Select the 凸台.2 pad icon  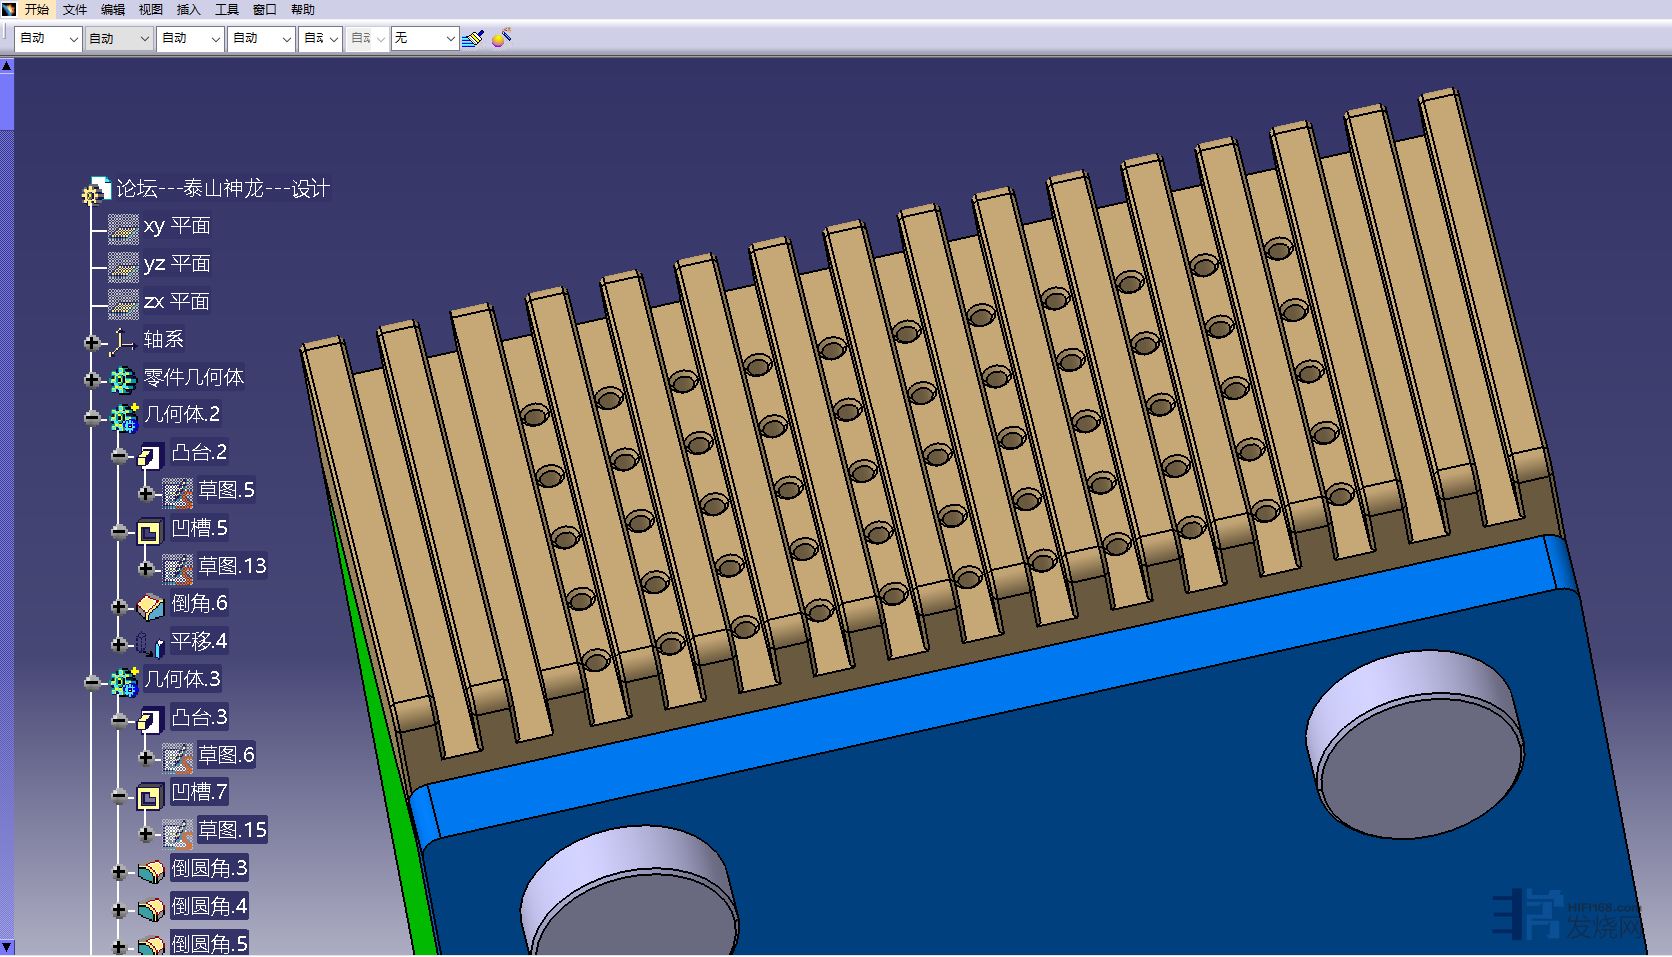[150, 454]
